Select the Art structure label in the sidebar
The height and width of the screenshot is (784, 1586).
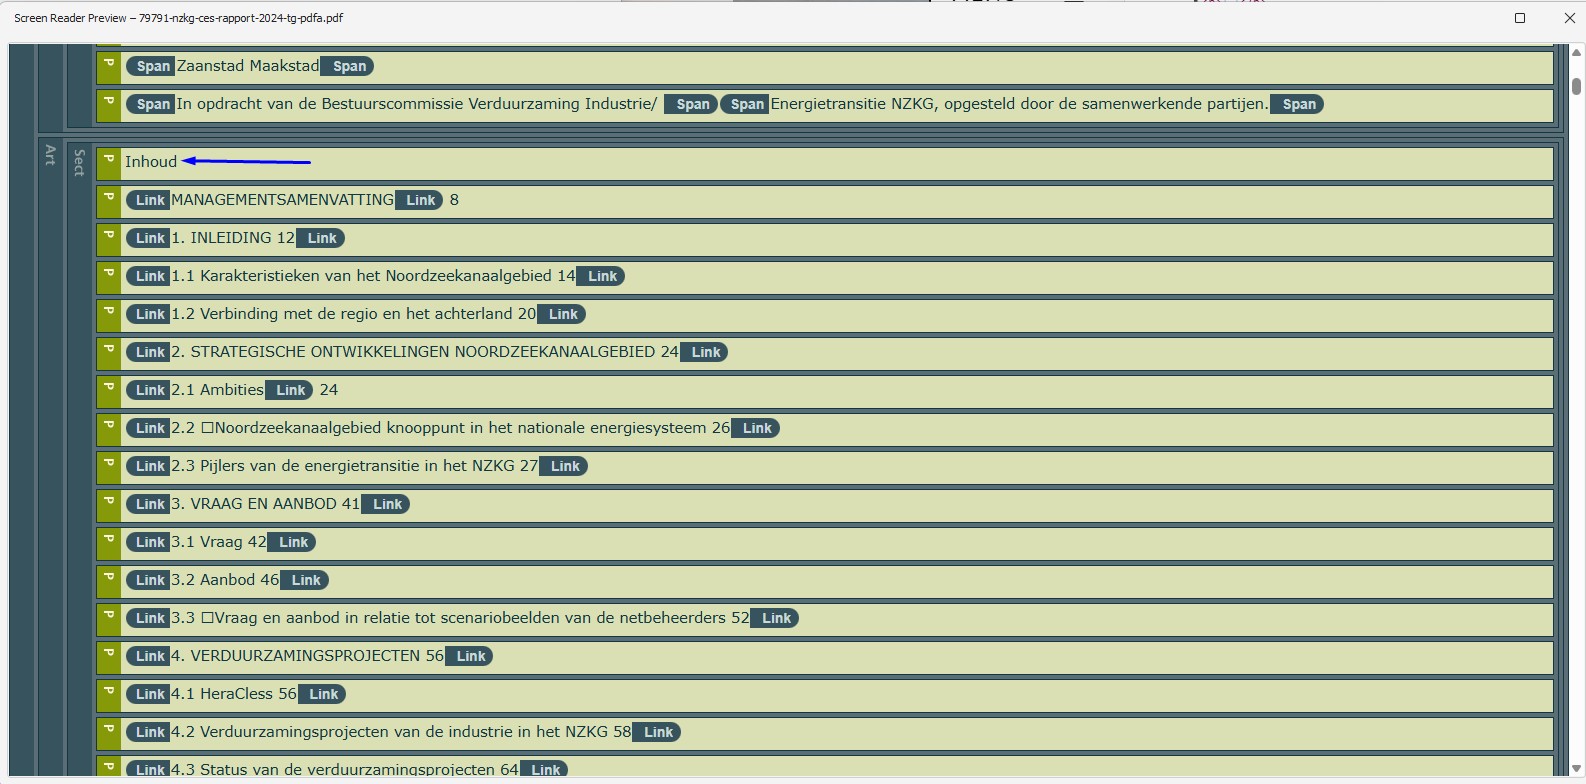50,155
